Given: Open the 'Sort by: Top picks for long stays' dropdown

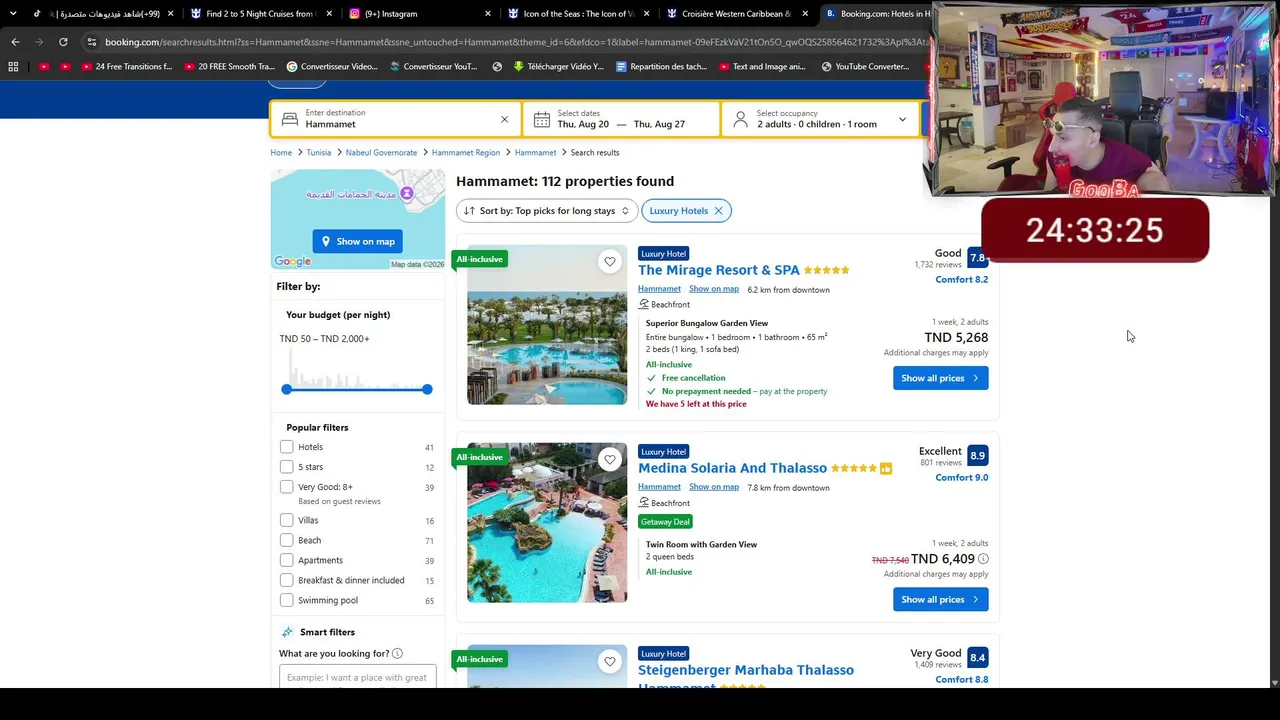Looking at the screenshot, I should pyautogui.click(x=546, y=211).
